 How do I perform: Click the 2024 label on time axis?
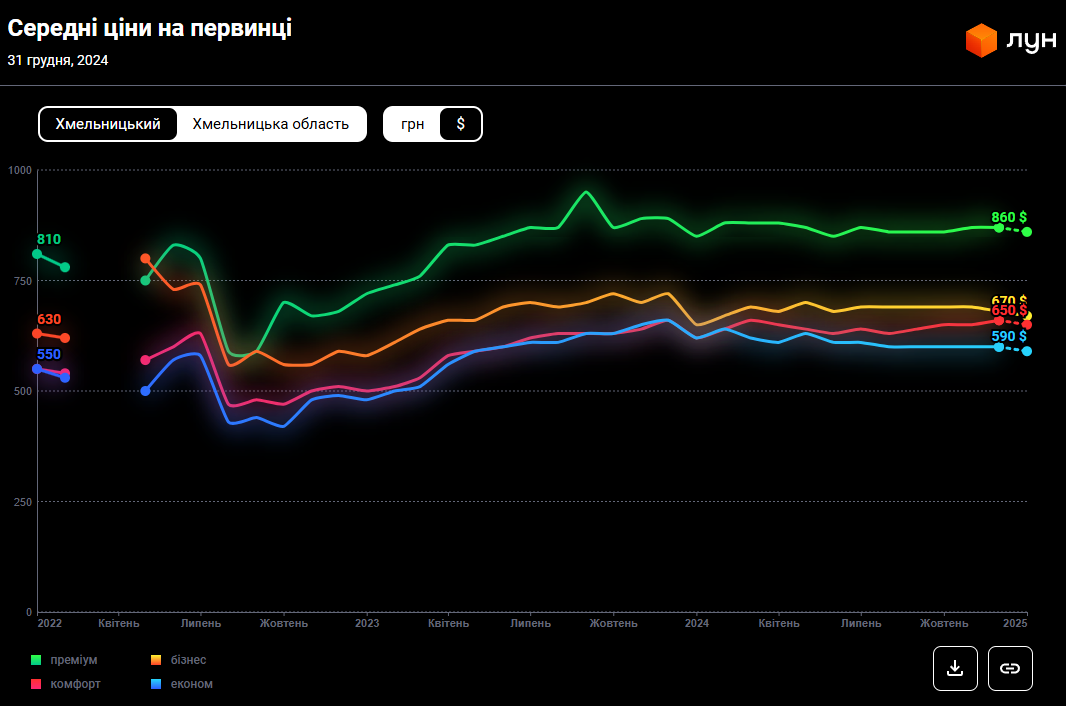(x=697, y=623)
